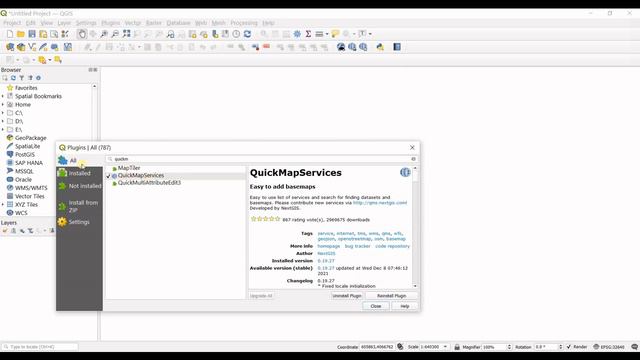
Task: Switch to the Not installed plugins tab
Action: 80,186
